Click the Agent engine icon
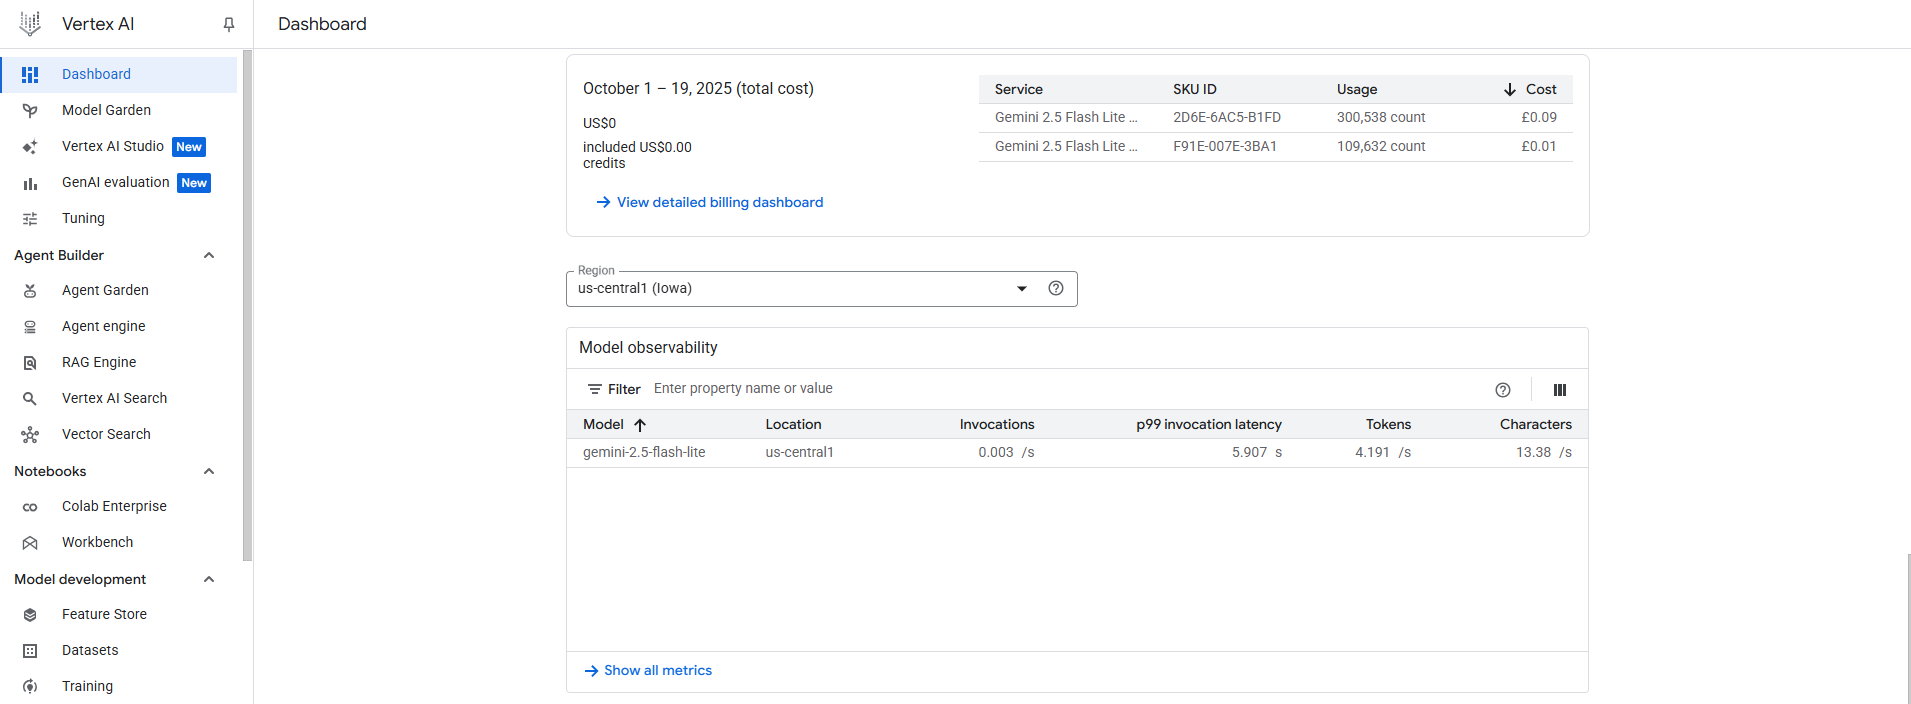The image size is (1911, 704). pos(30,326)
